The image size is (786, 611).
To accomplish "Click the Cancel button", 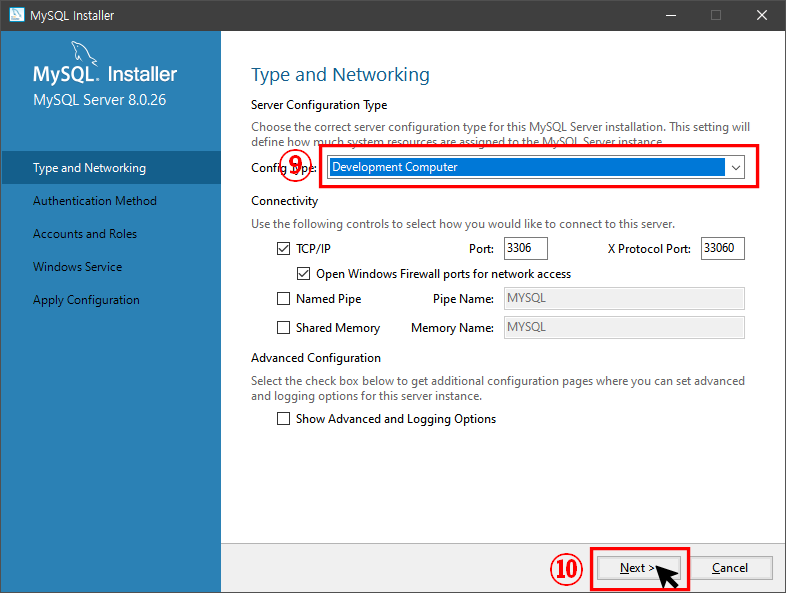I will 730,568.
